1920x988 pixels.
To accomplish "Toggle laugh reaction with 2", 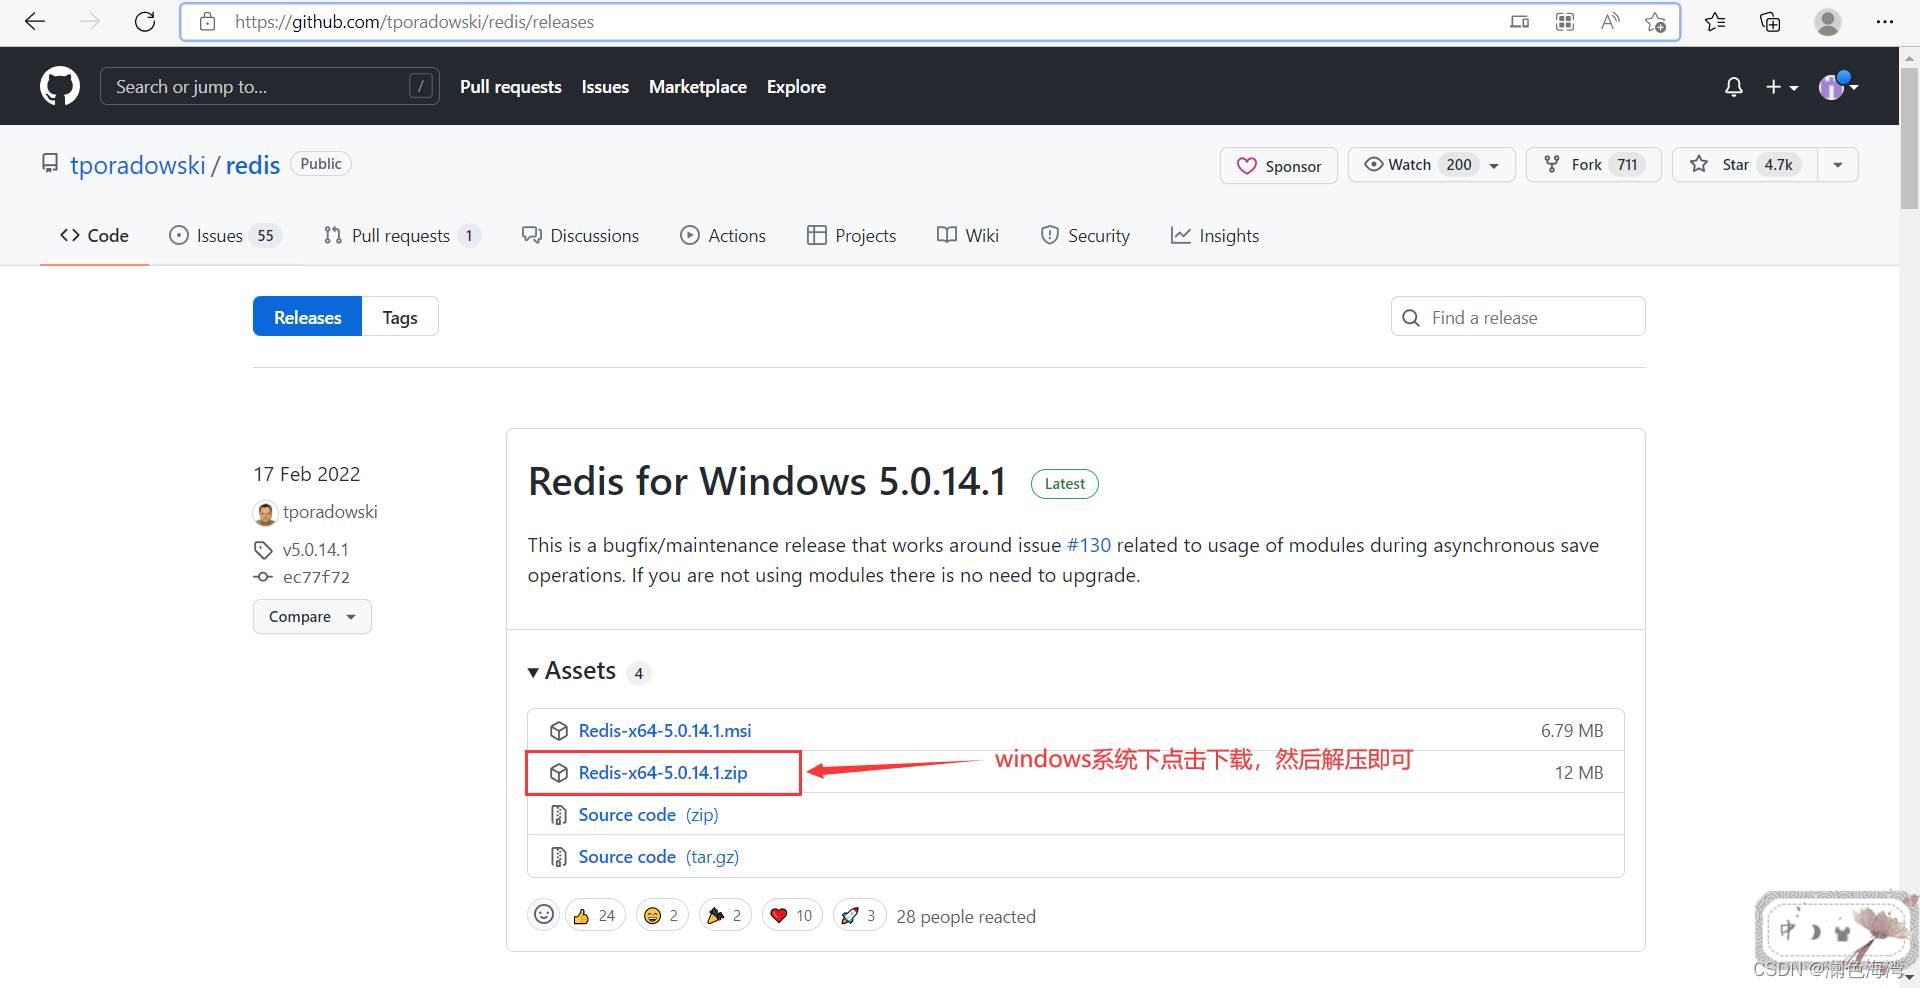I will (662, 915).
